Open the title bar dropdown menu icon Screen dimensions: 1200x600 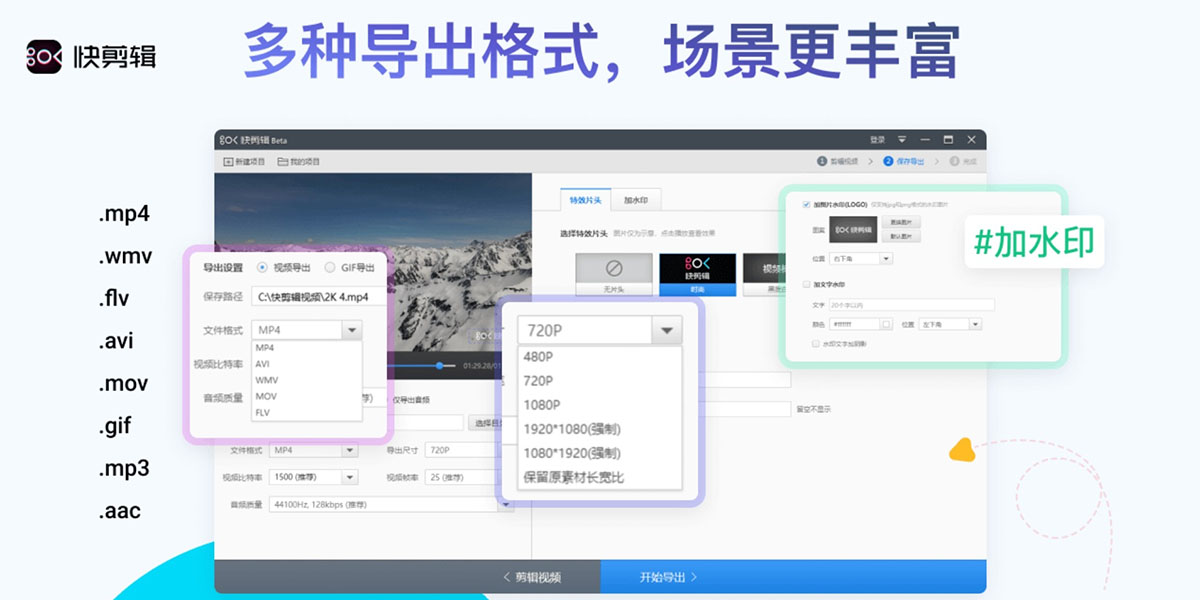(902, 139)
